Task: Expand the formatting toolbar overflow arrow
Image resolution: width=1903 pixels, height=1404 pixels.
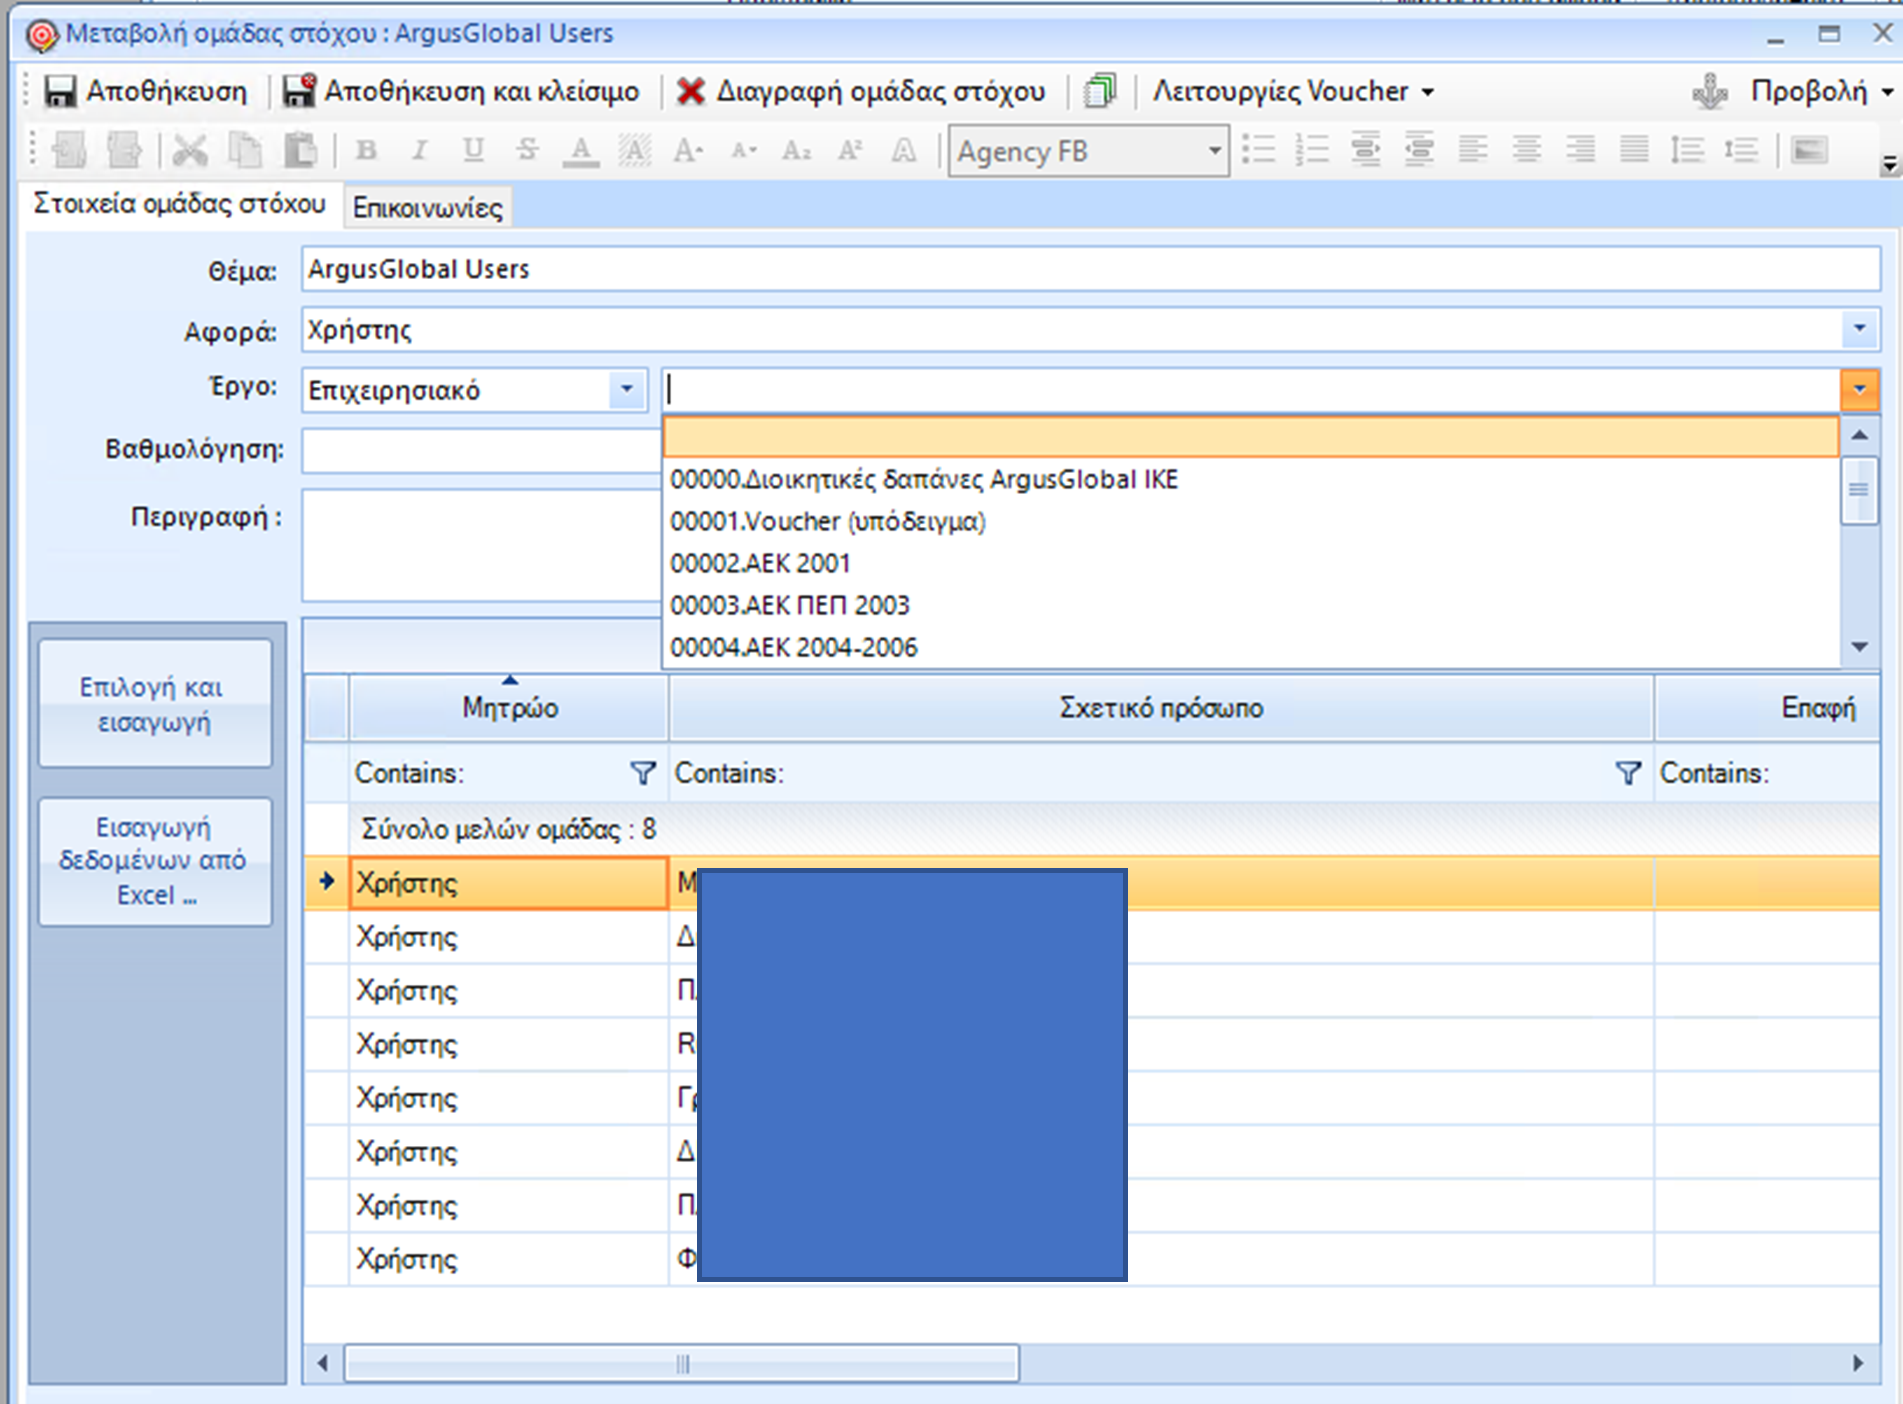Action: (1889, 164)
